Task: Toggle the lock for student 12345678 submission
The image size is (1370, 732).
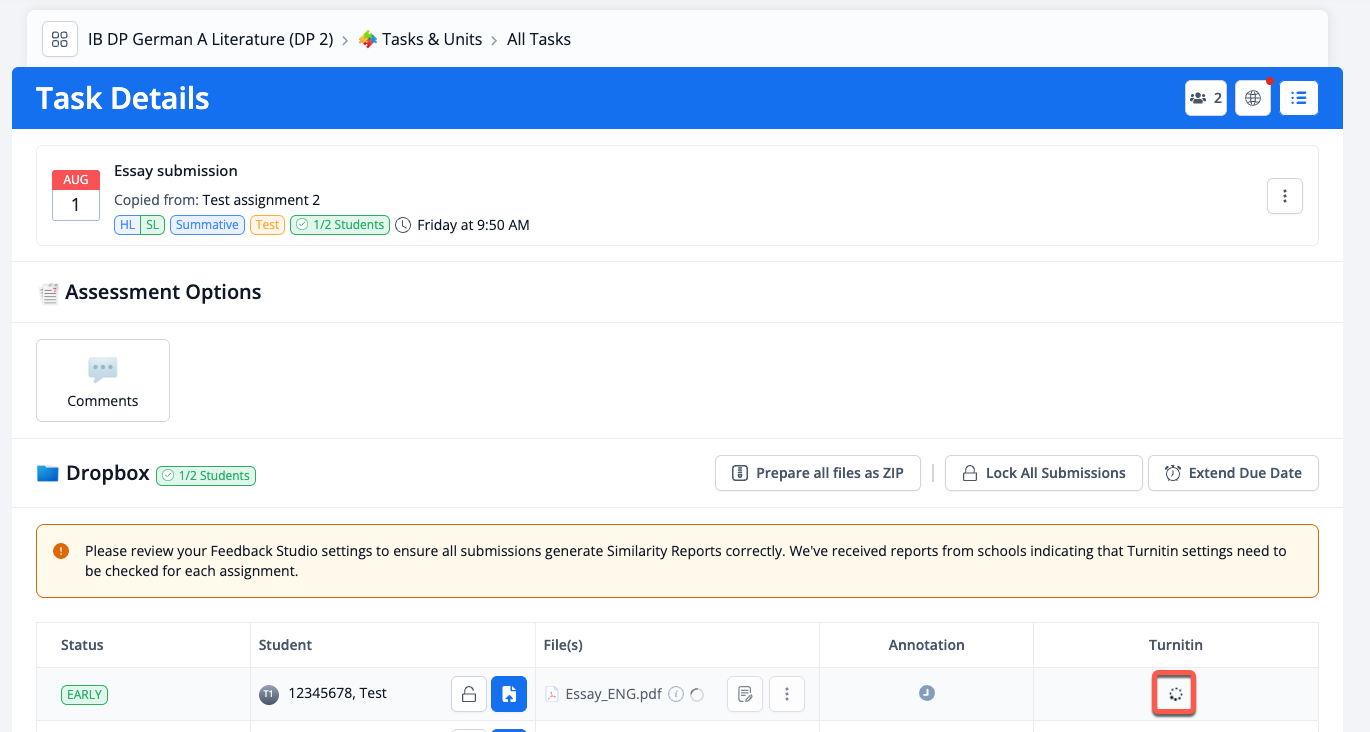Action: click(x=468, y=694)
